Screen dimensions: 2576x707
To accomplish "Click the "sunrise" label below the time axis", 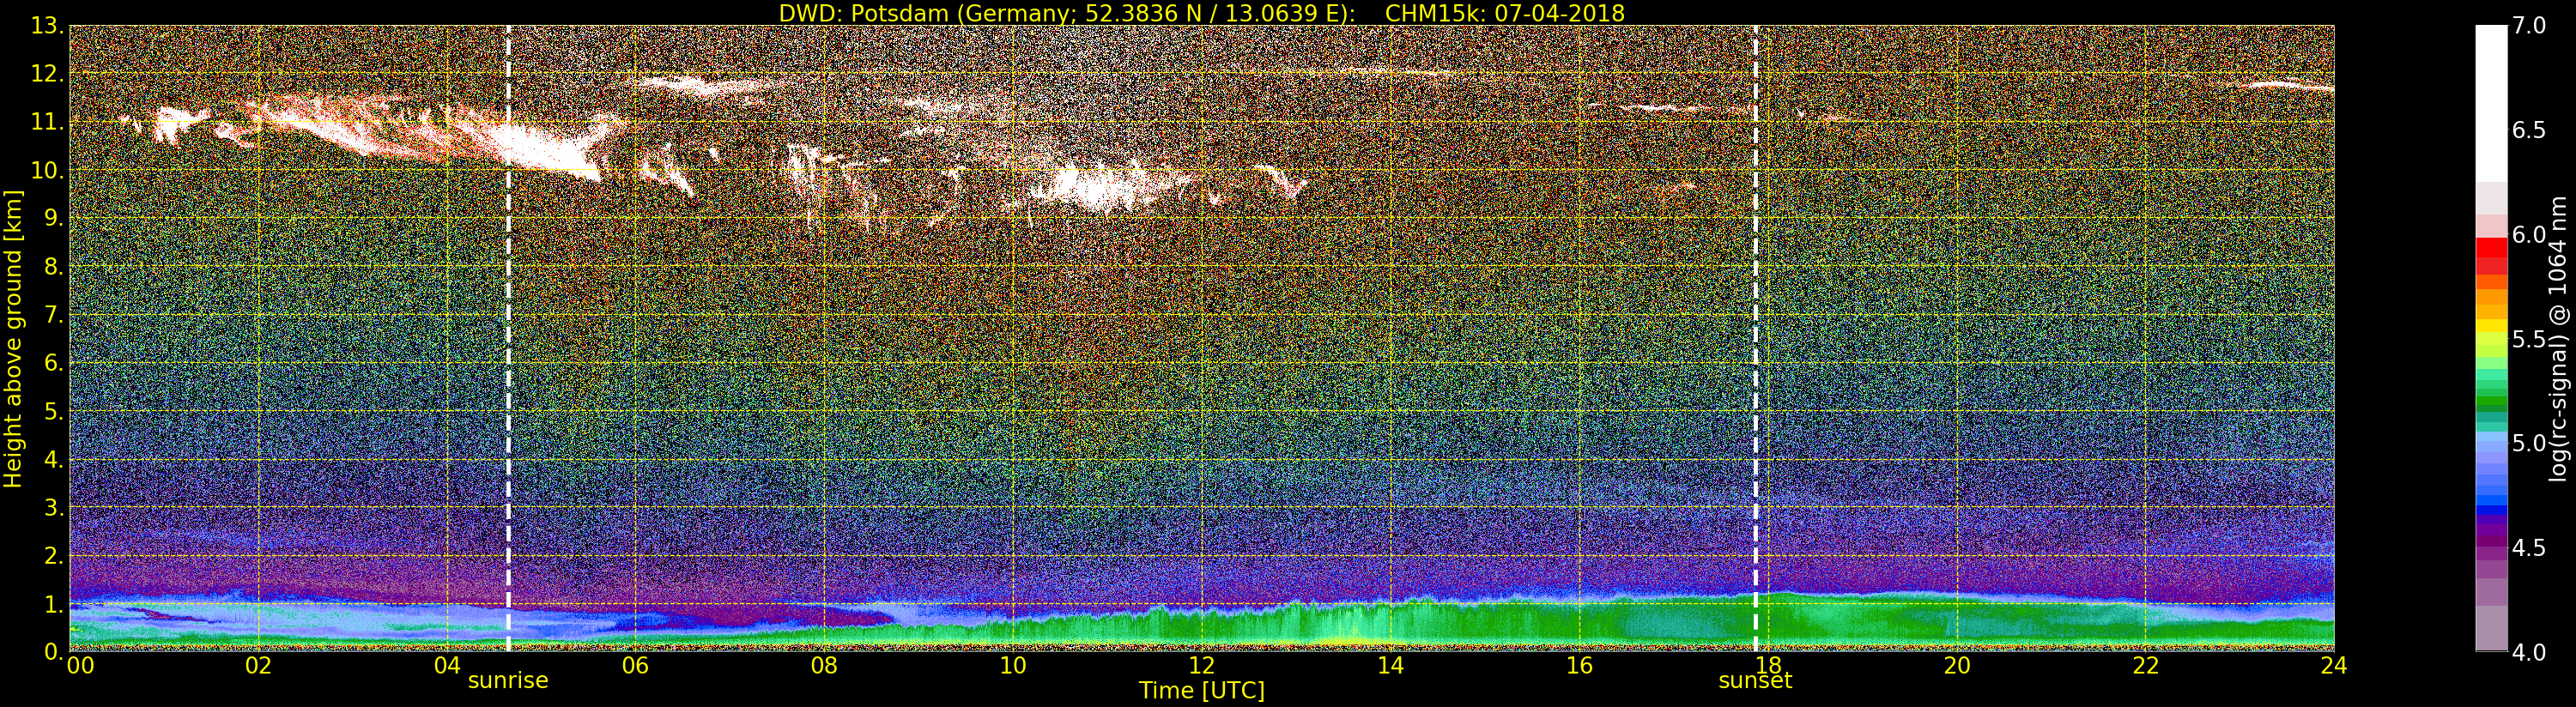I will (508, 681).
